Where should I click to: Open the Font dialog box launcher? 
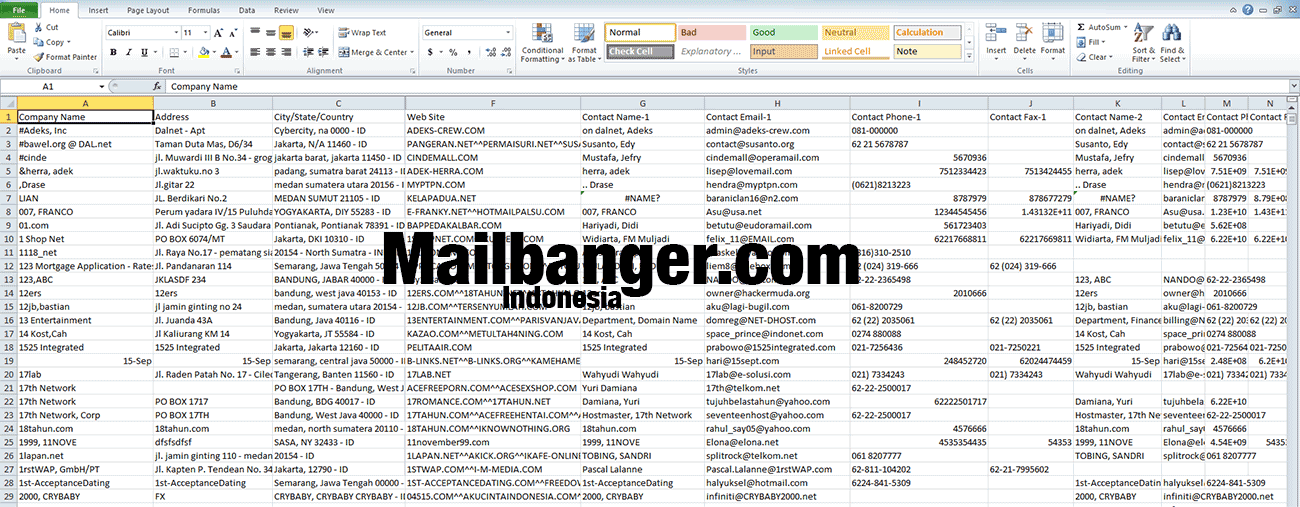pos(237,71)
